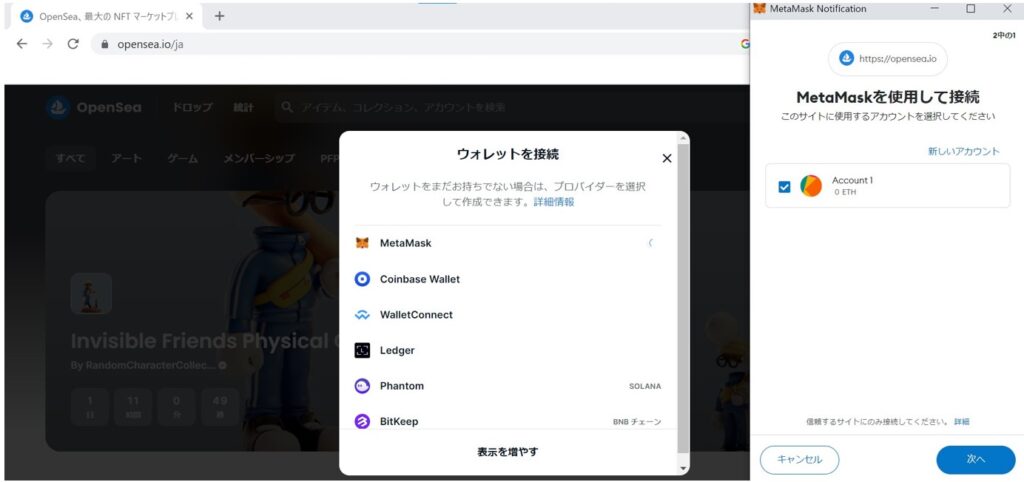This screenshot has height=482, width=1024.
Task: Choose the BitKeep label
Action: pos(399,421)
